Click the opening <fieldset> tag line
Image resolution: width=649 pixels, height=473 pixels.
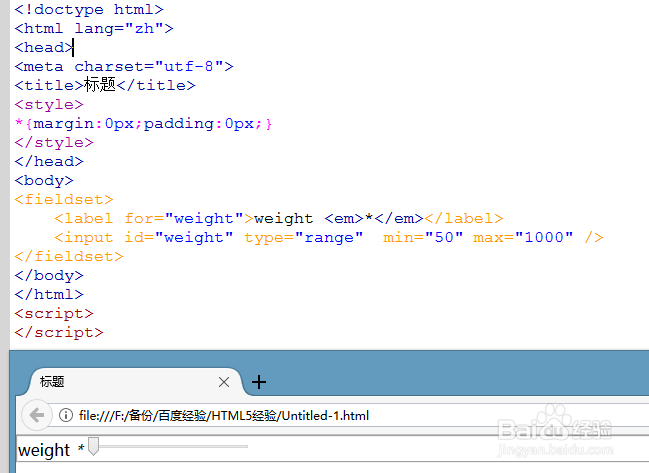[64, 199]
